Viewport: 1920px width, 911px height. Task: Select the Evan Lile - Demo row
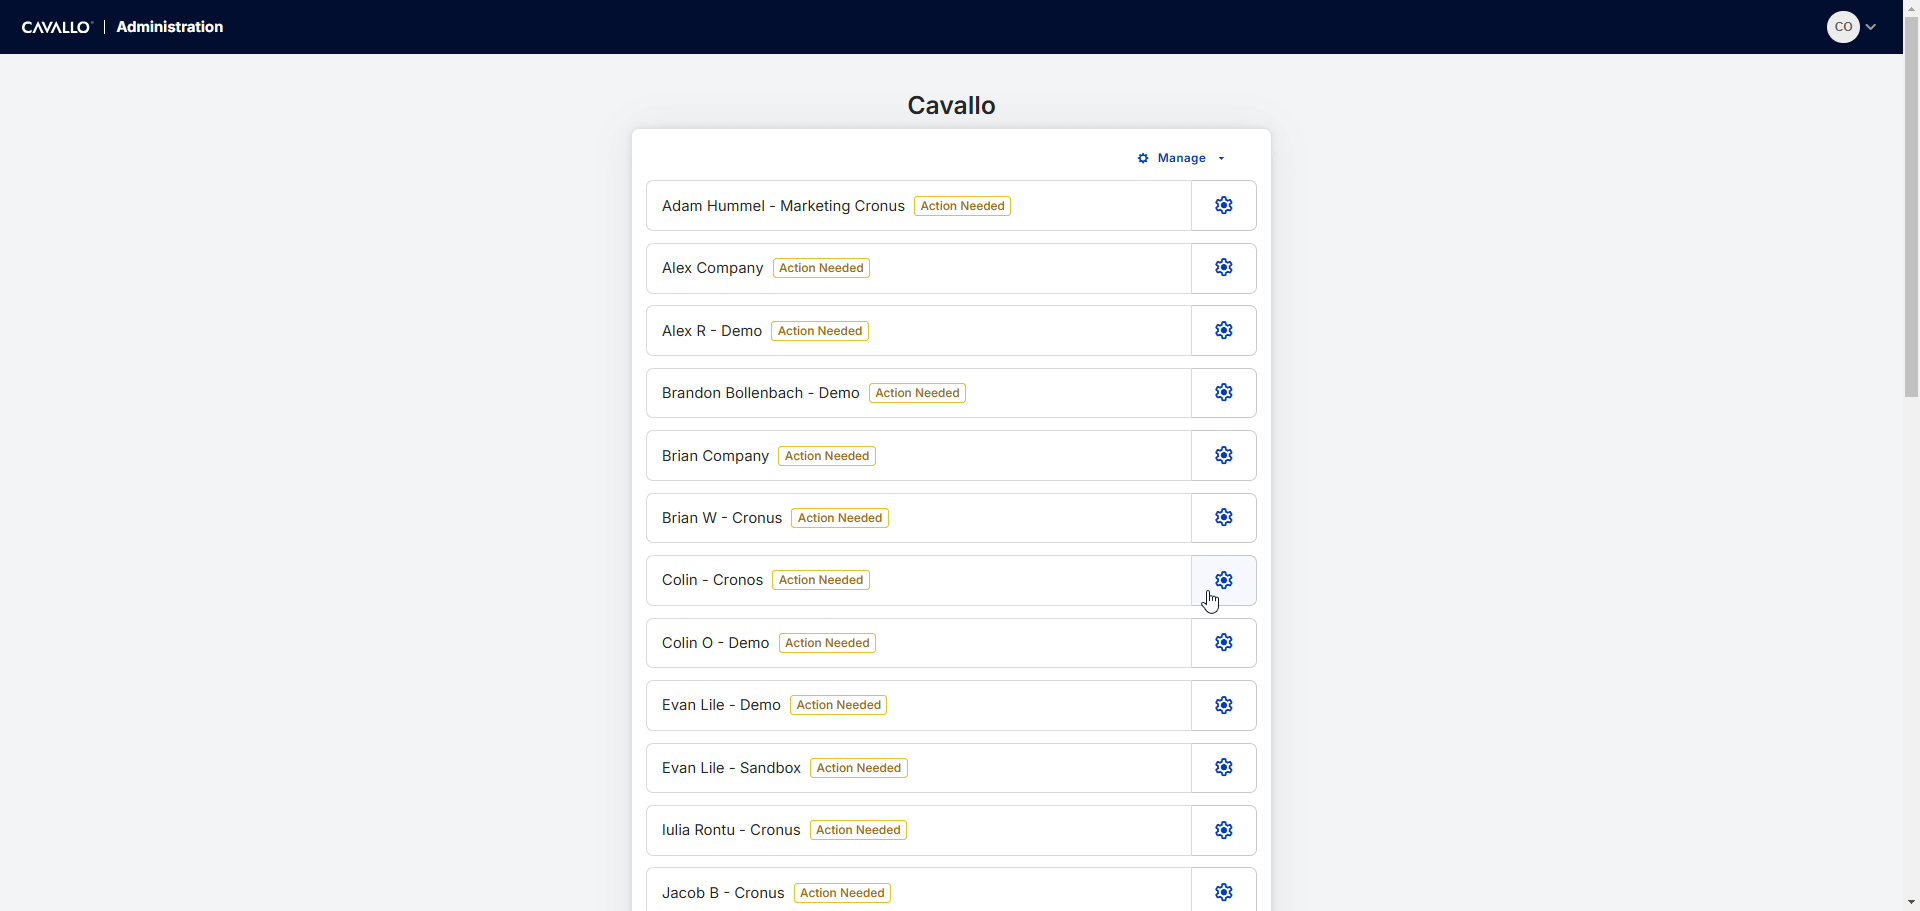tap(919, 705)
